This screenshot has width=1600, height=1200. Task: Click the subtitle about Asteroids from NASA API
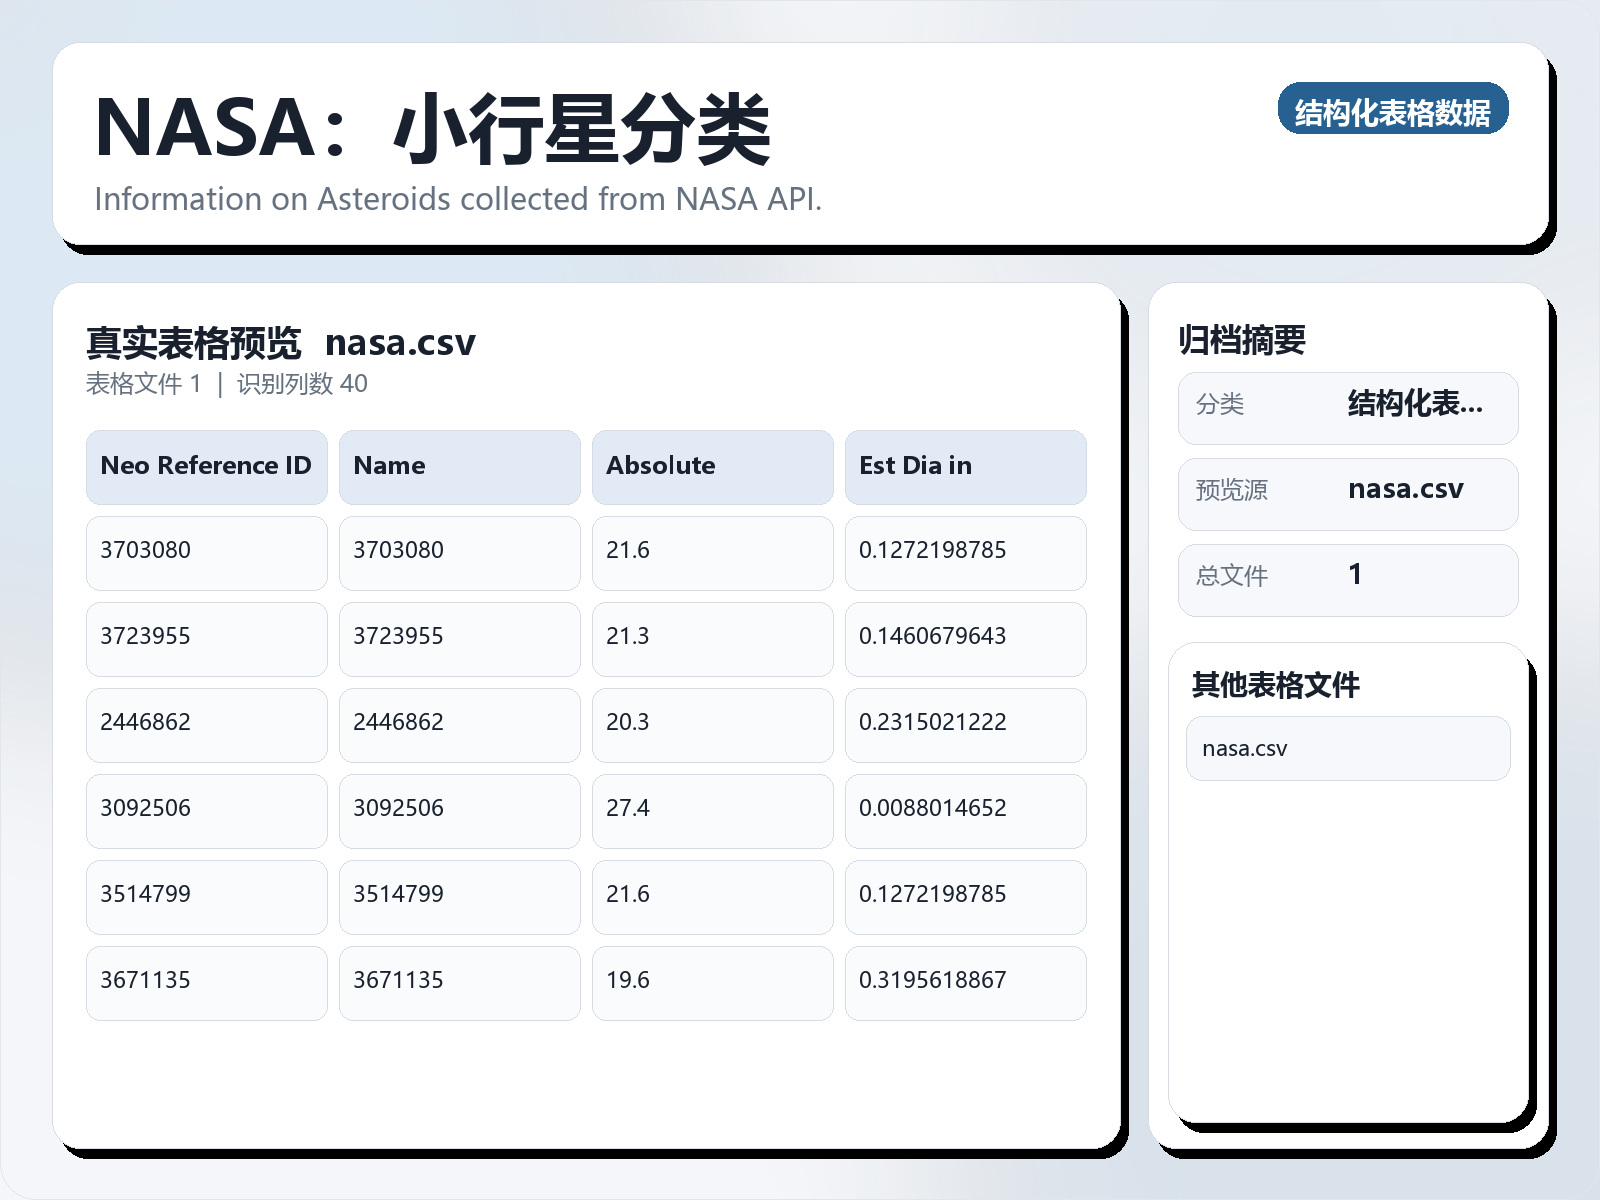(458, 199)
